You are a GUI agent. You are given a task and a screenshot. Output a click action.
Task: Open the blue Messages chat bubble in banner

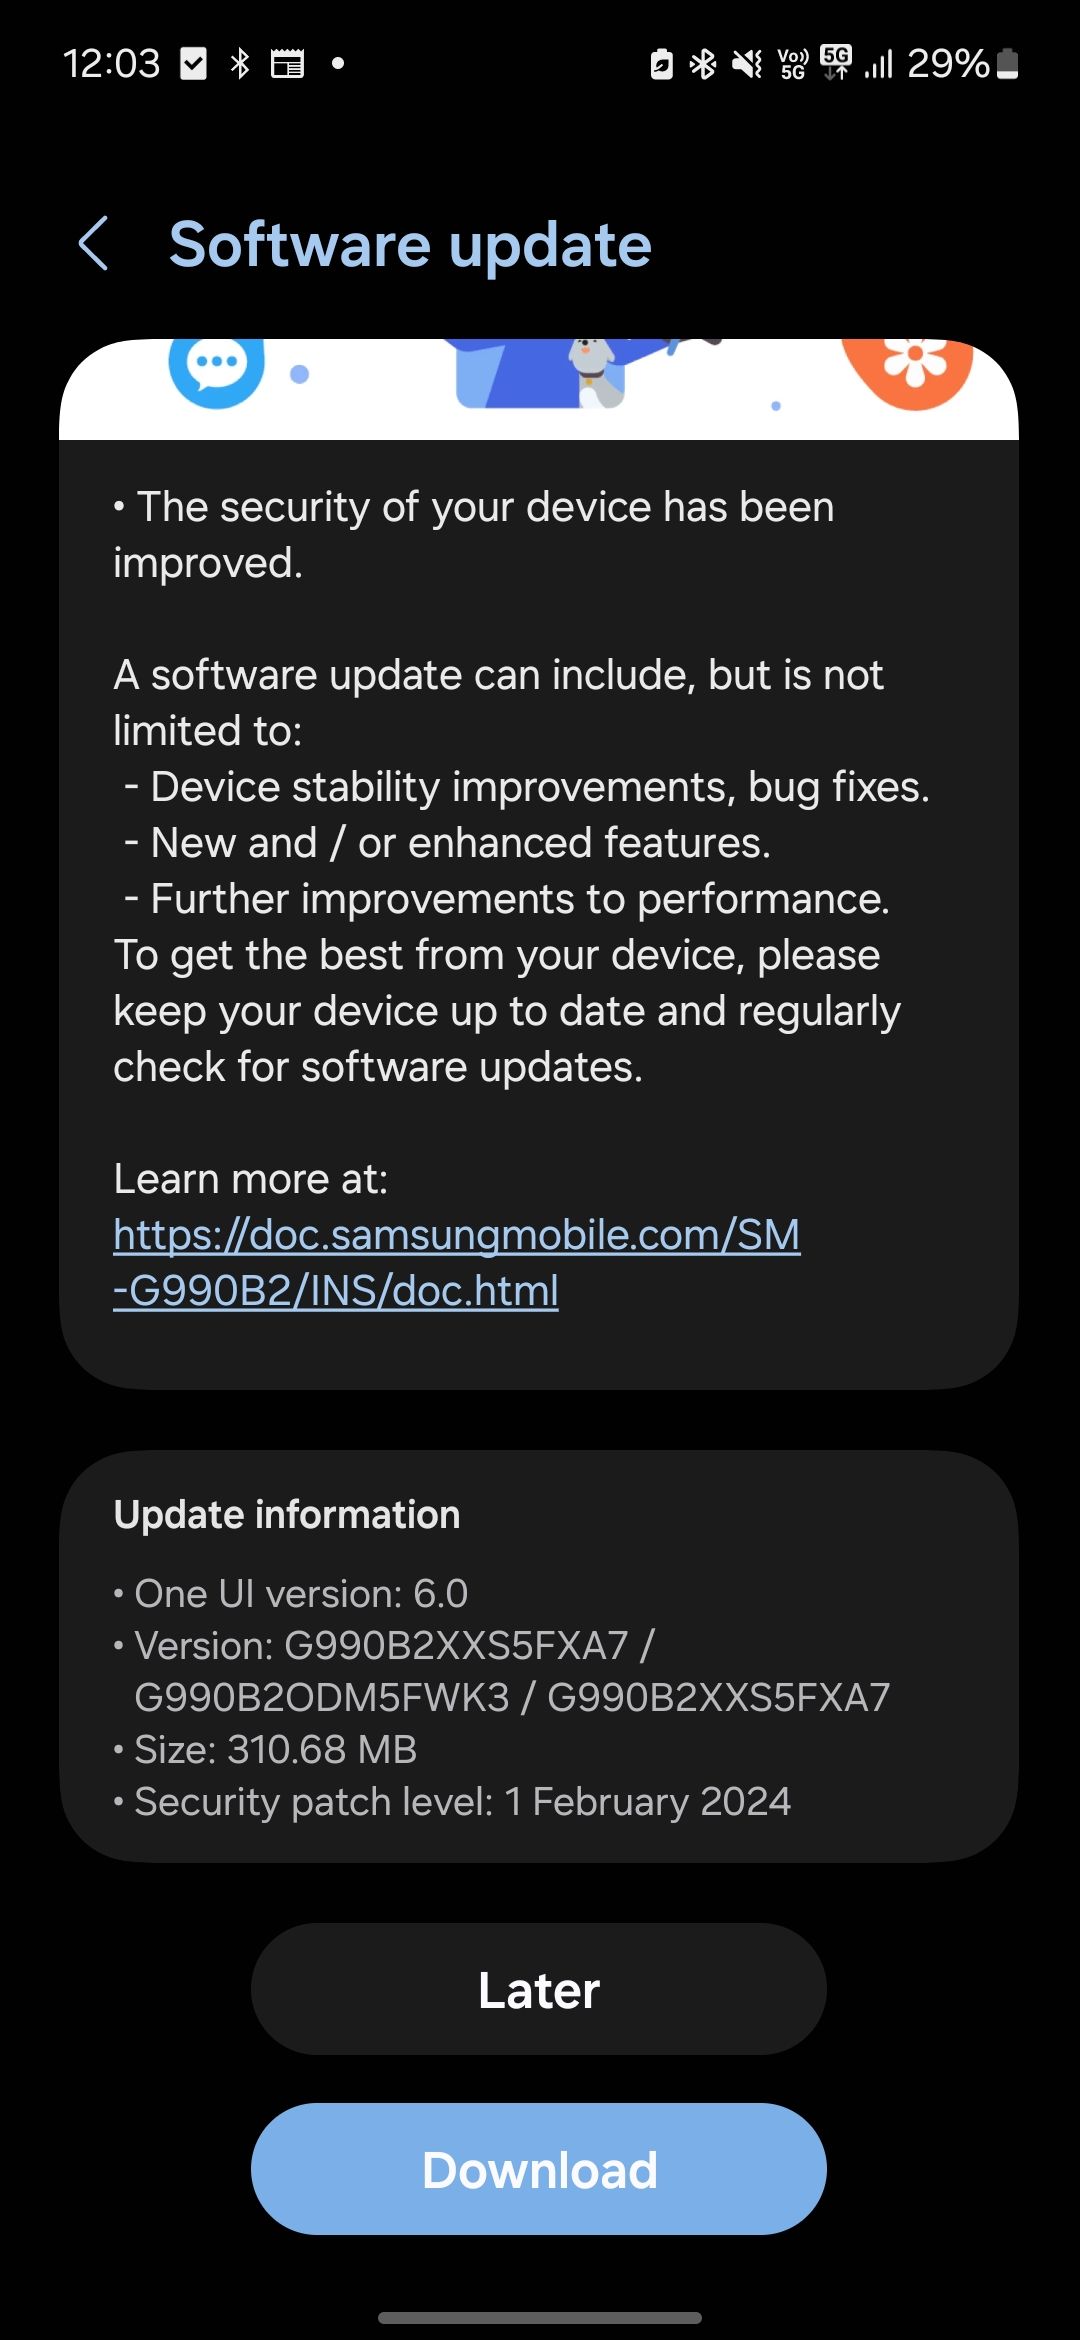tap(217, 370)
